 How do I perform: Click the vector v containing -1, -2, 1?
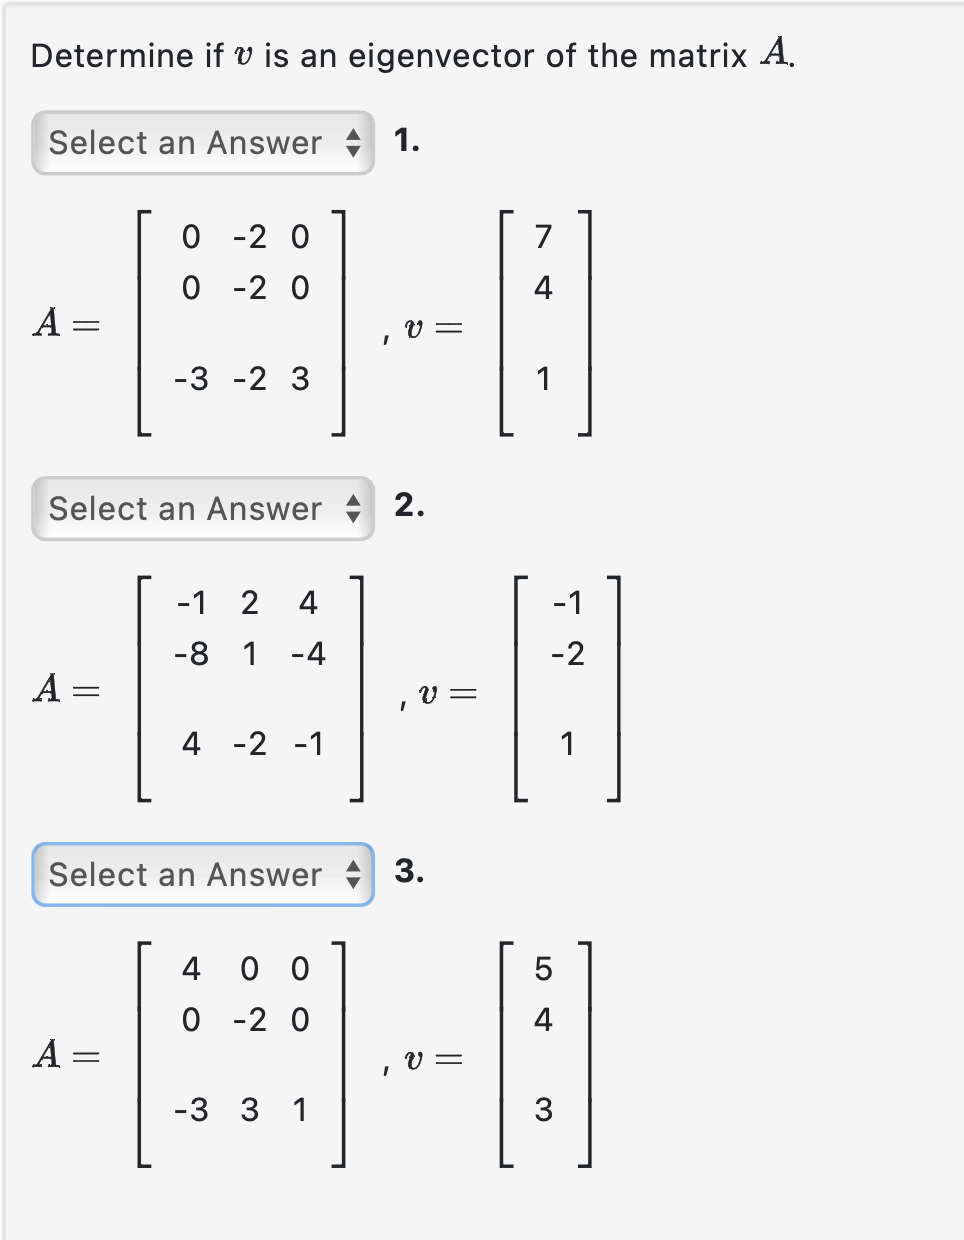(568, 688)
